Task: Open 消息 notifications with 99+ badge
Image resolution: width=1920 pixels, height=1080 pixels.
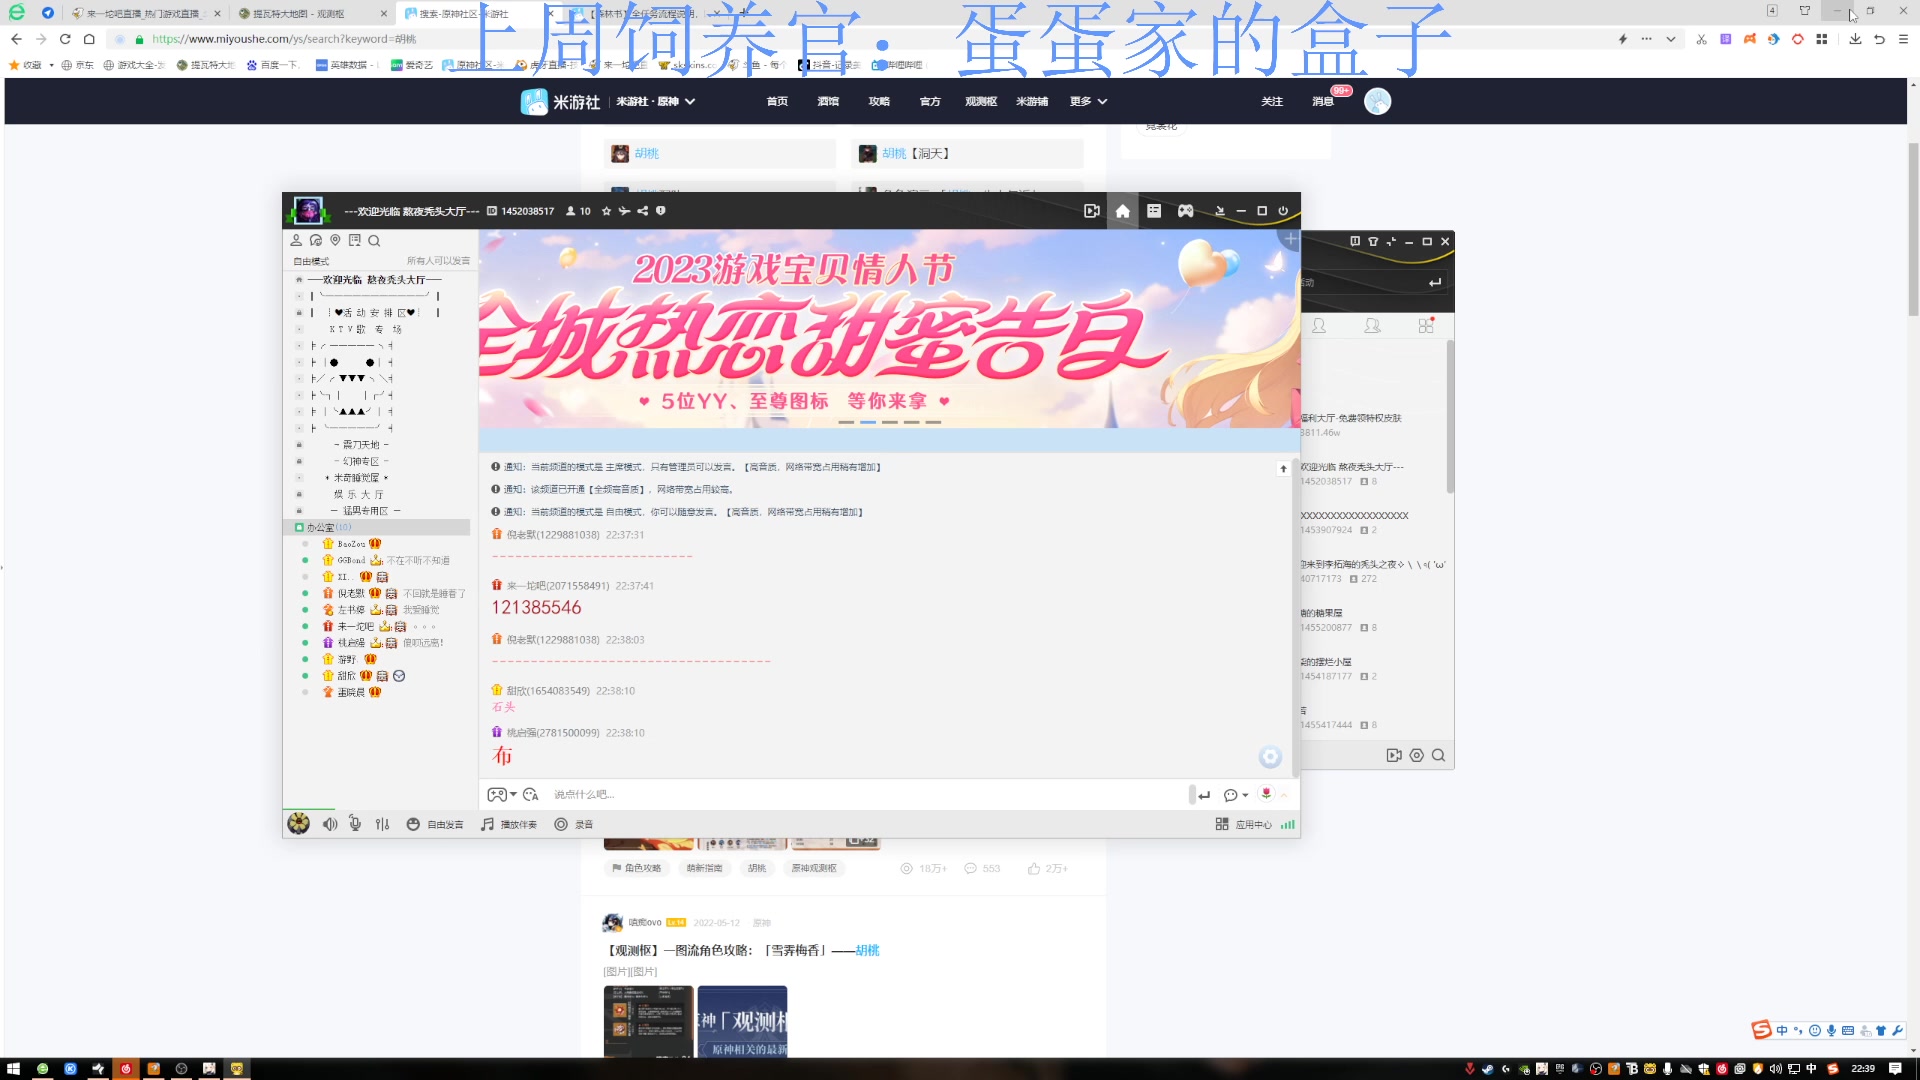Action: [1323, 101]
